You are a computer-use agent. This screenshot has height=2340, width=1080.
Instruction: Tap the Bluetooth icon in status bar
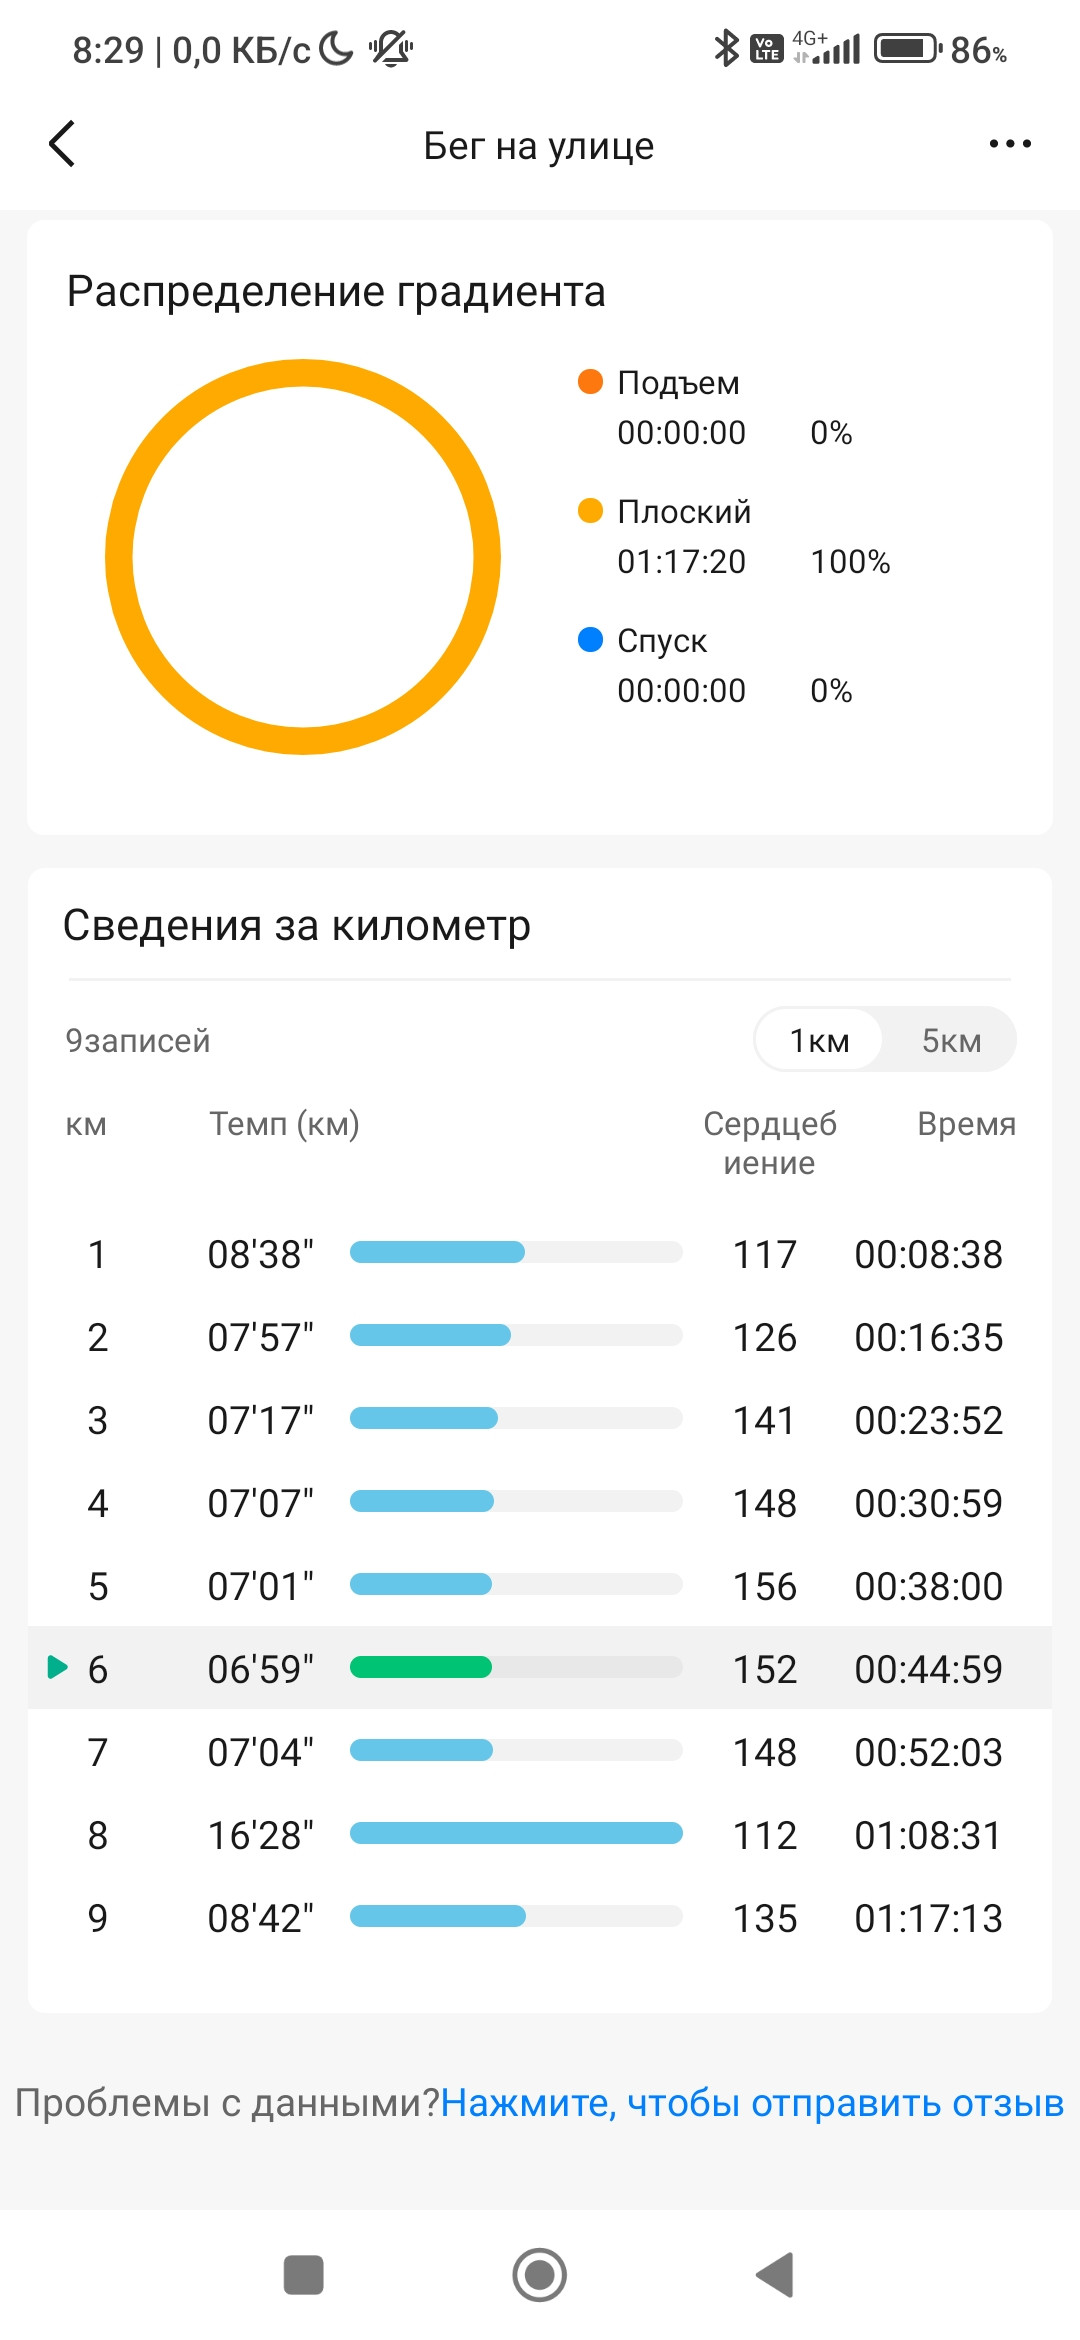point(726,48)
